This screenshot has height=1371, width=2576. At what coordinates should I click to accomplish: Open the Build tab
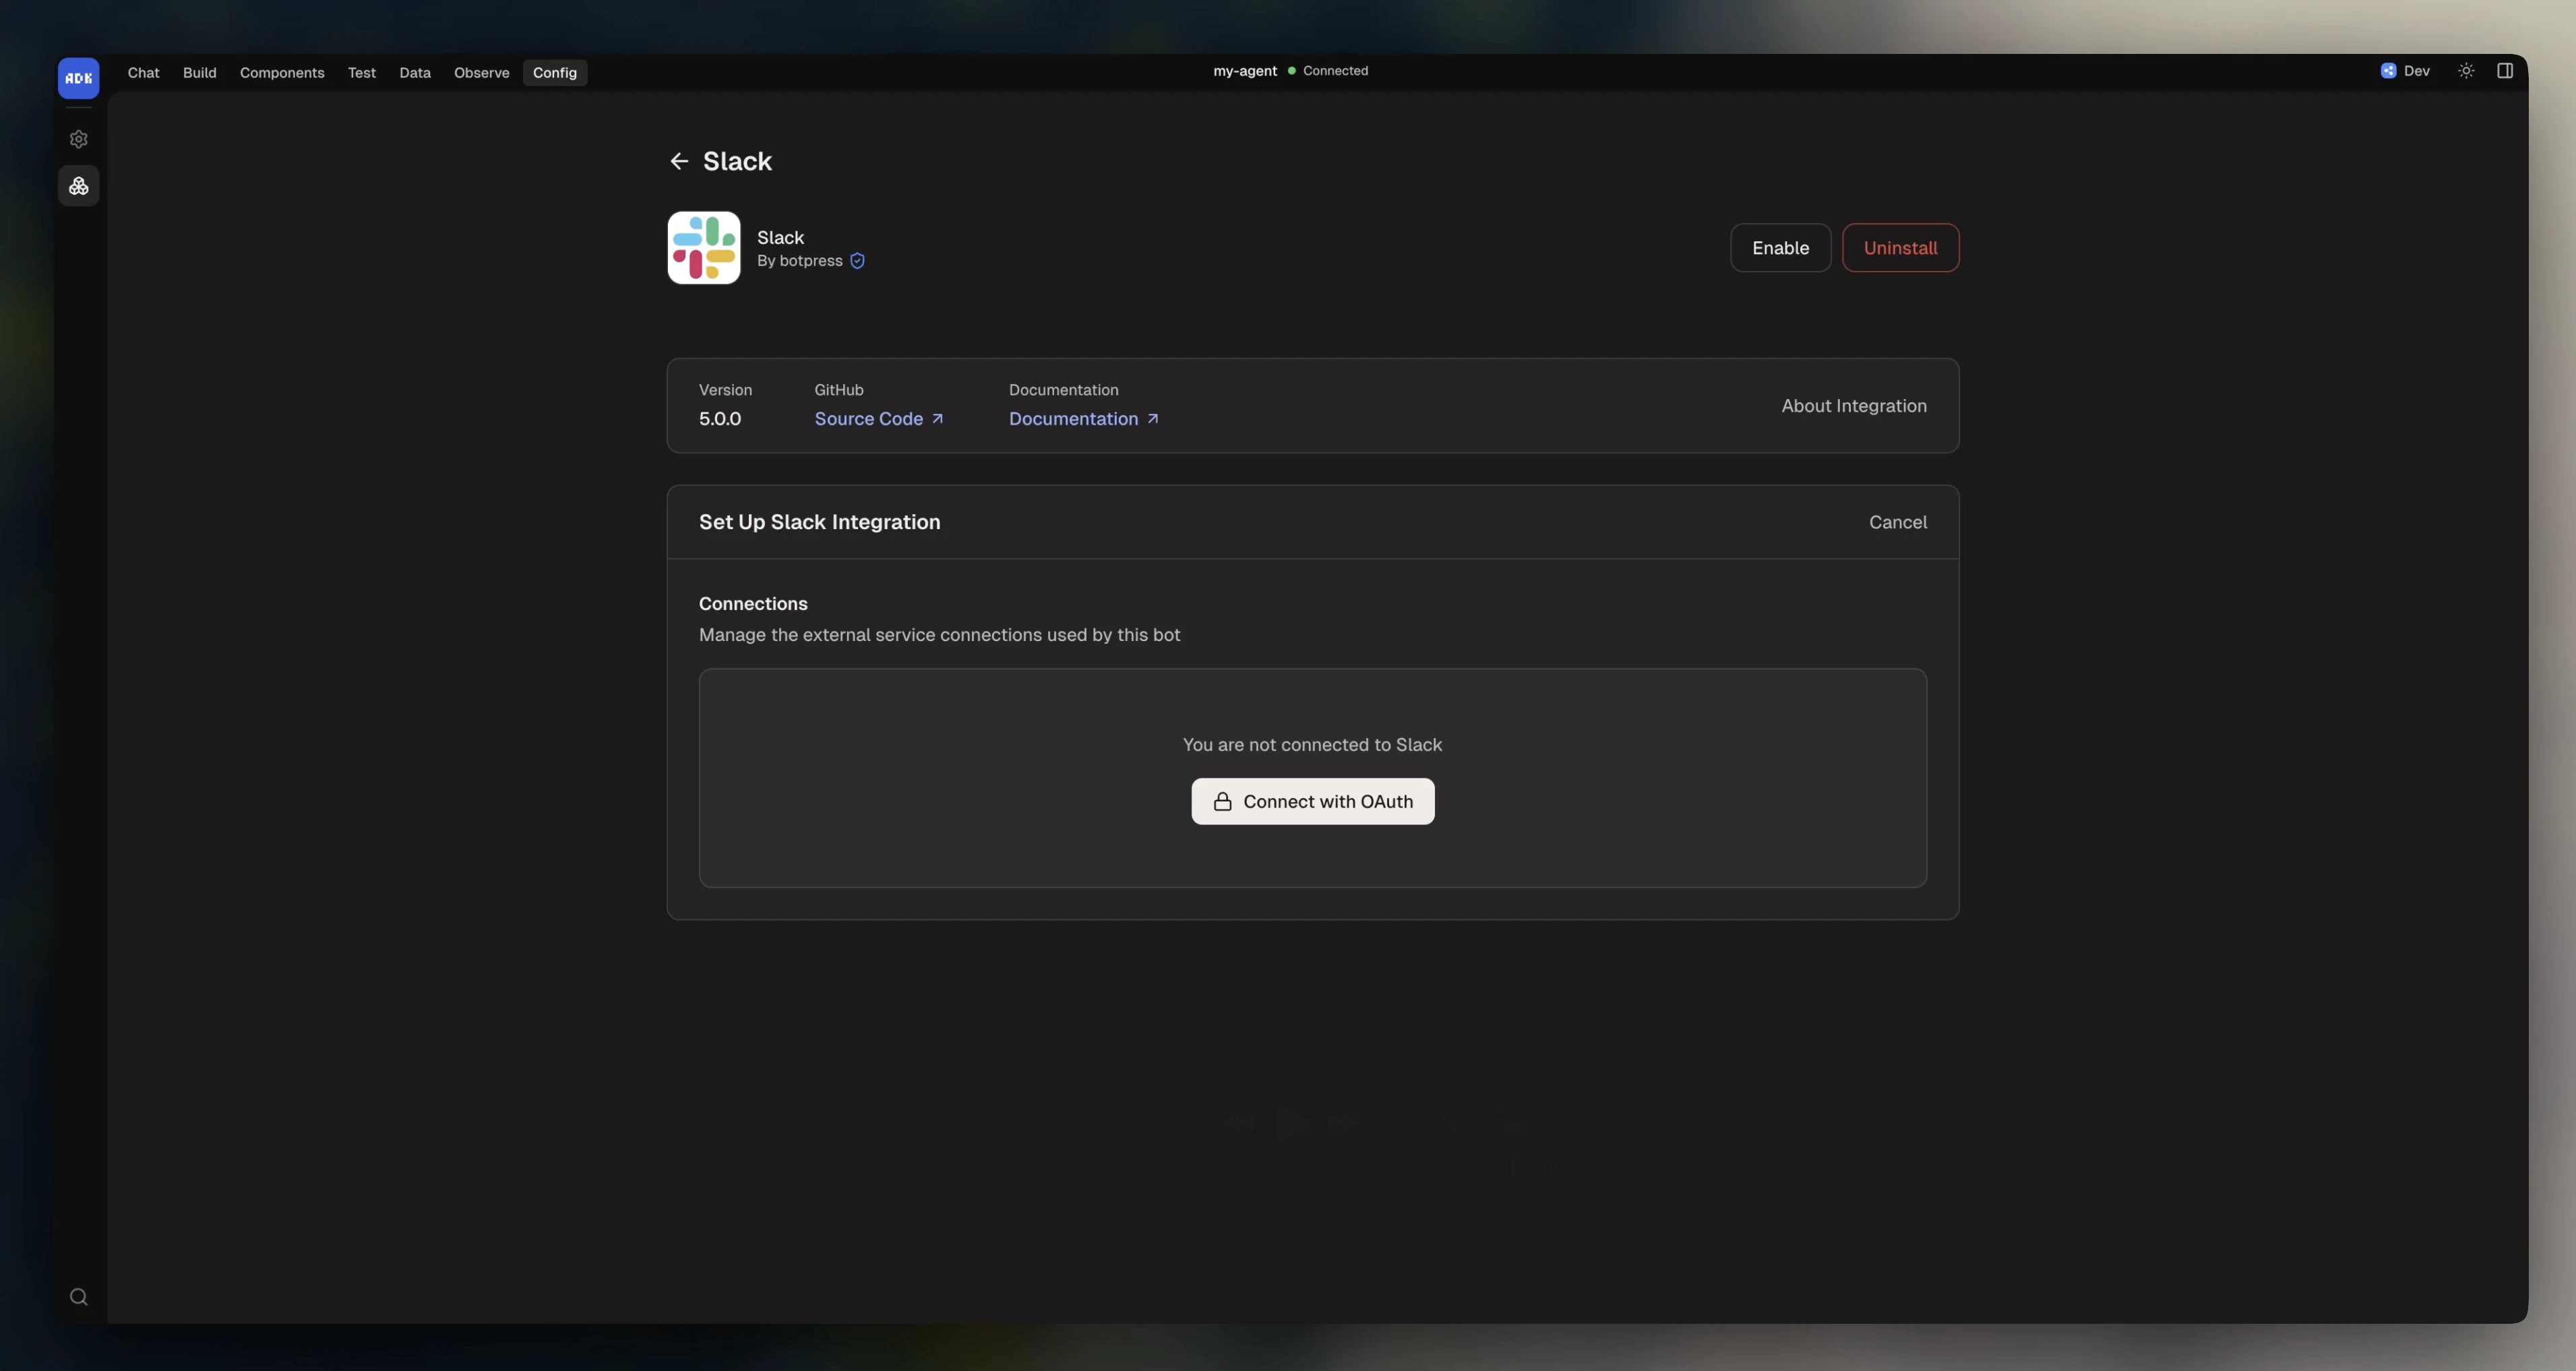click(x=199, y=72)
